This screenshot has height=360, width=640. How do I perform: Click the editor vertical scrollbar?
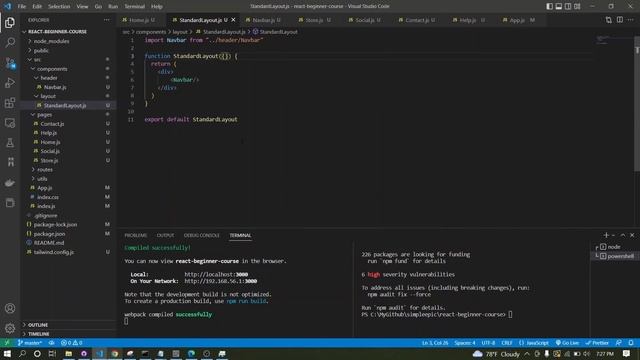(x=637, y=104)
